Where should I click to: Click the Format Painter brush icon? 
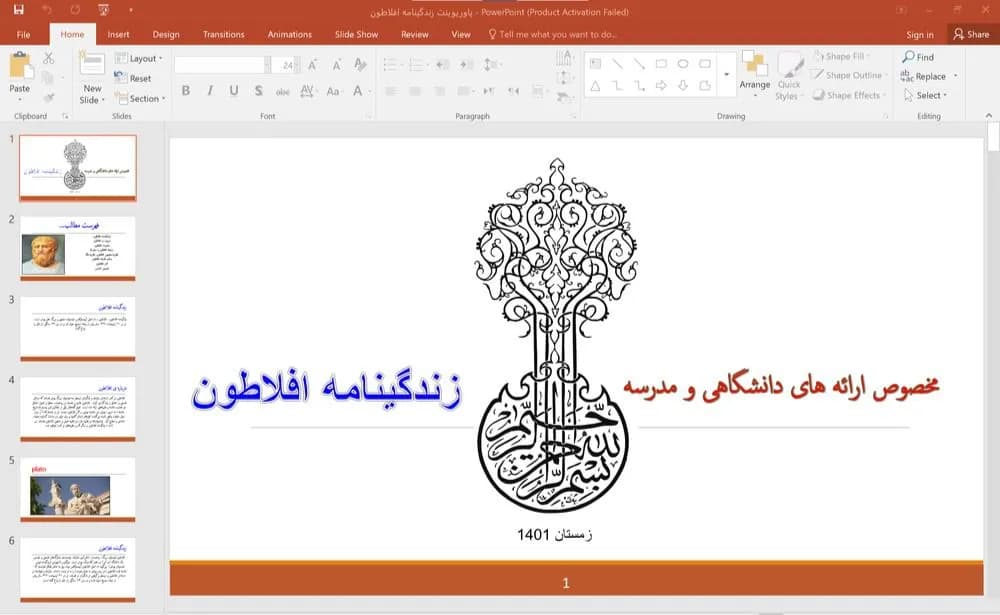(x=48, y=98)
